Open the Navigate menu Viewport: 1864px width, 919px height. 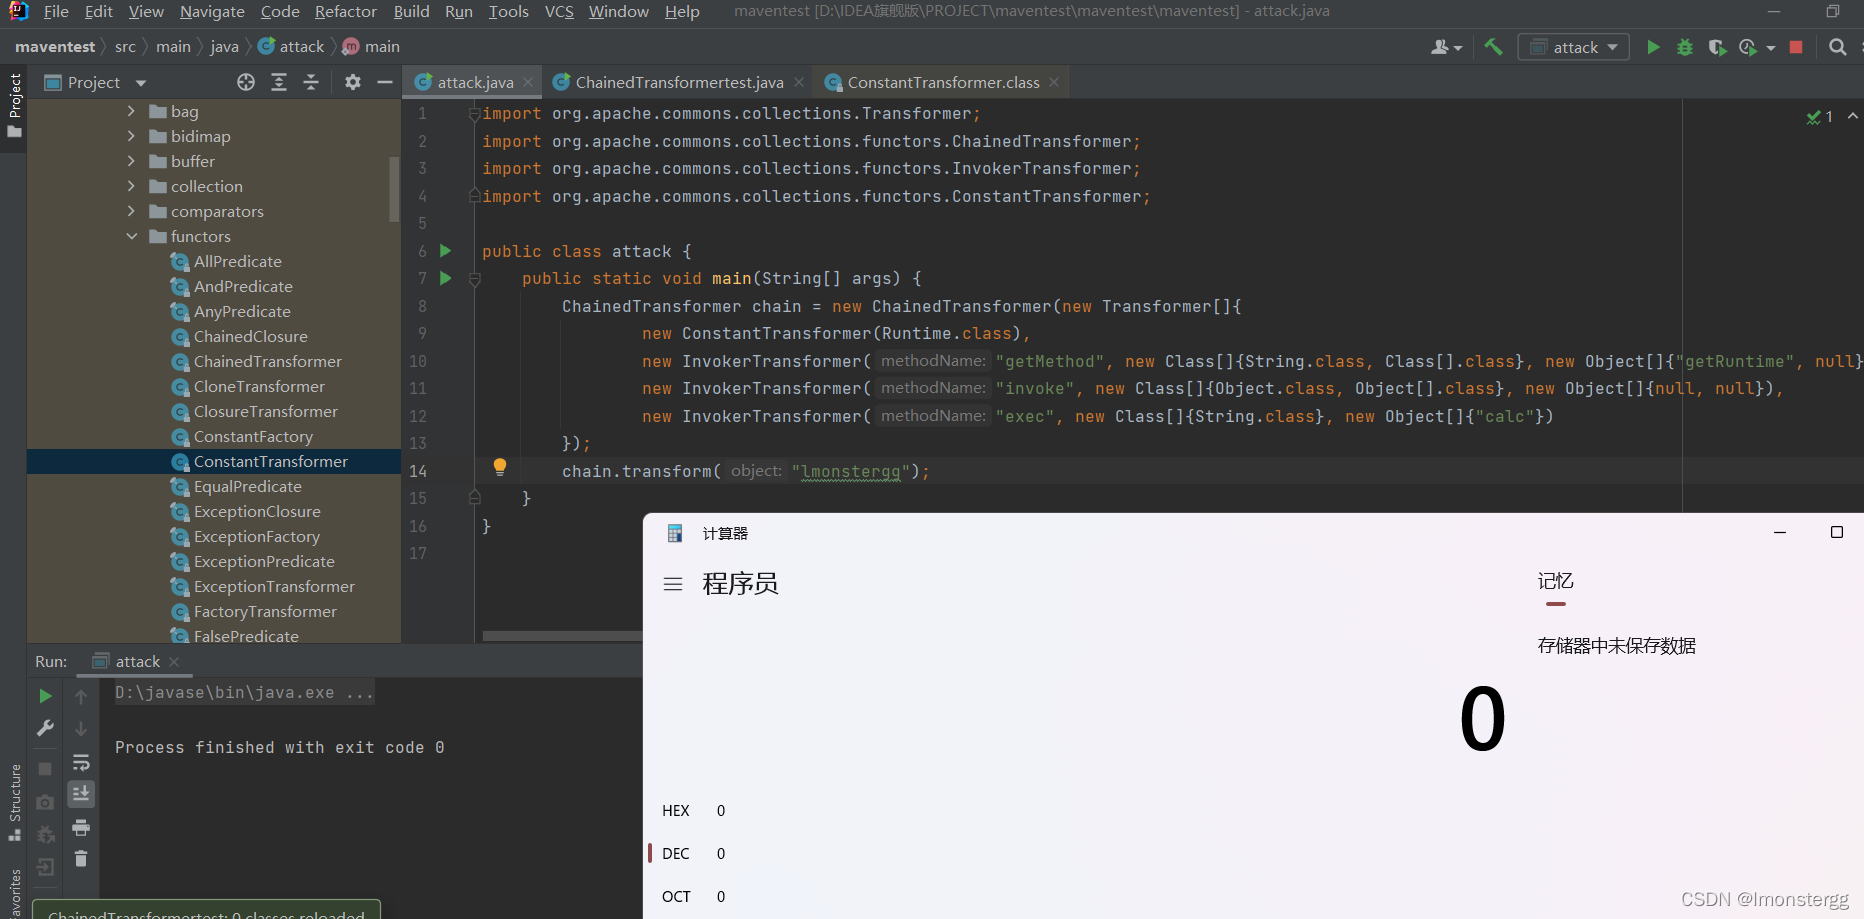(x=212, y=11)
